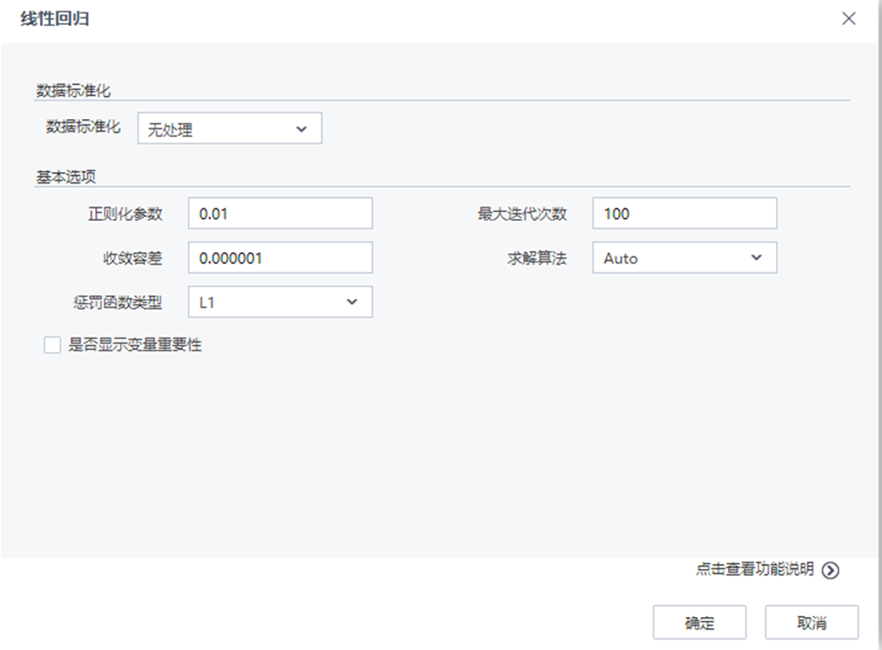
Task: Click the 取消 button
Action: [811, 621]
